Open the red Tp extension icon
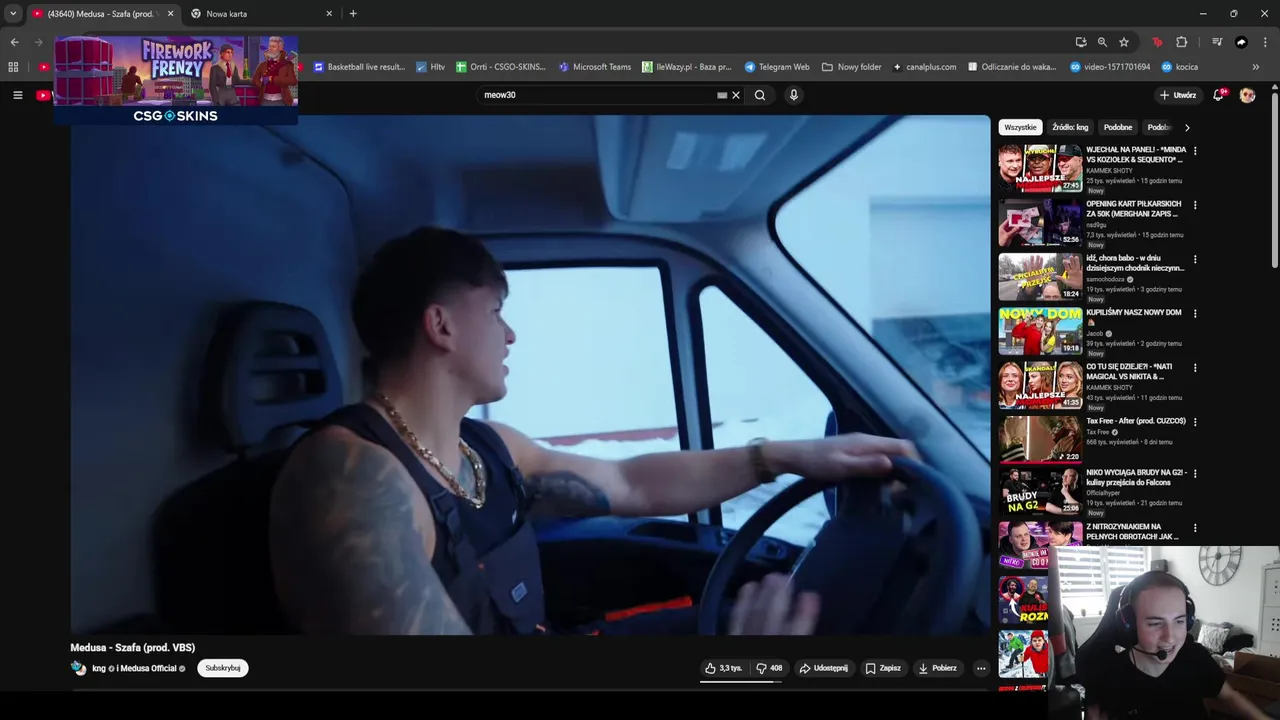1280x720 pixels. (x=1157, y=42)
